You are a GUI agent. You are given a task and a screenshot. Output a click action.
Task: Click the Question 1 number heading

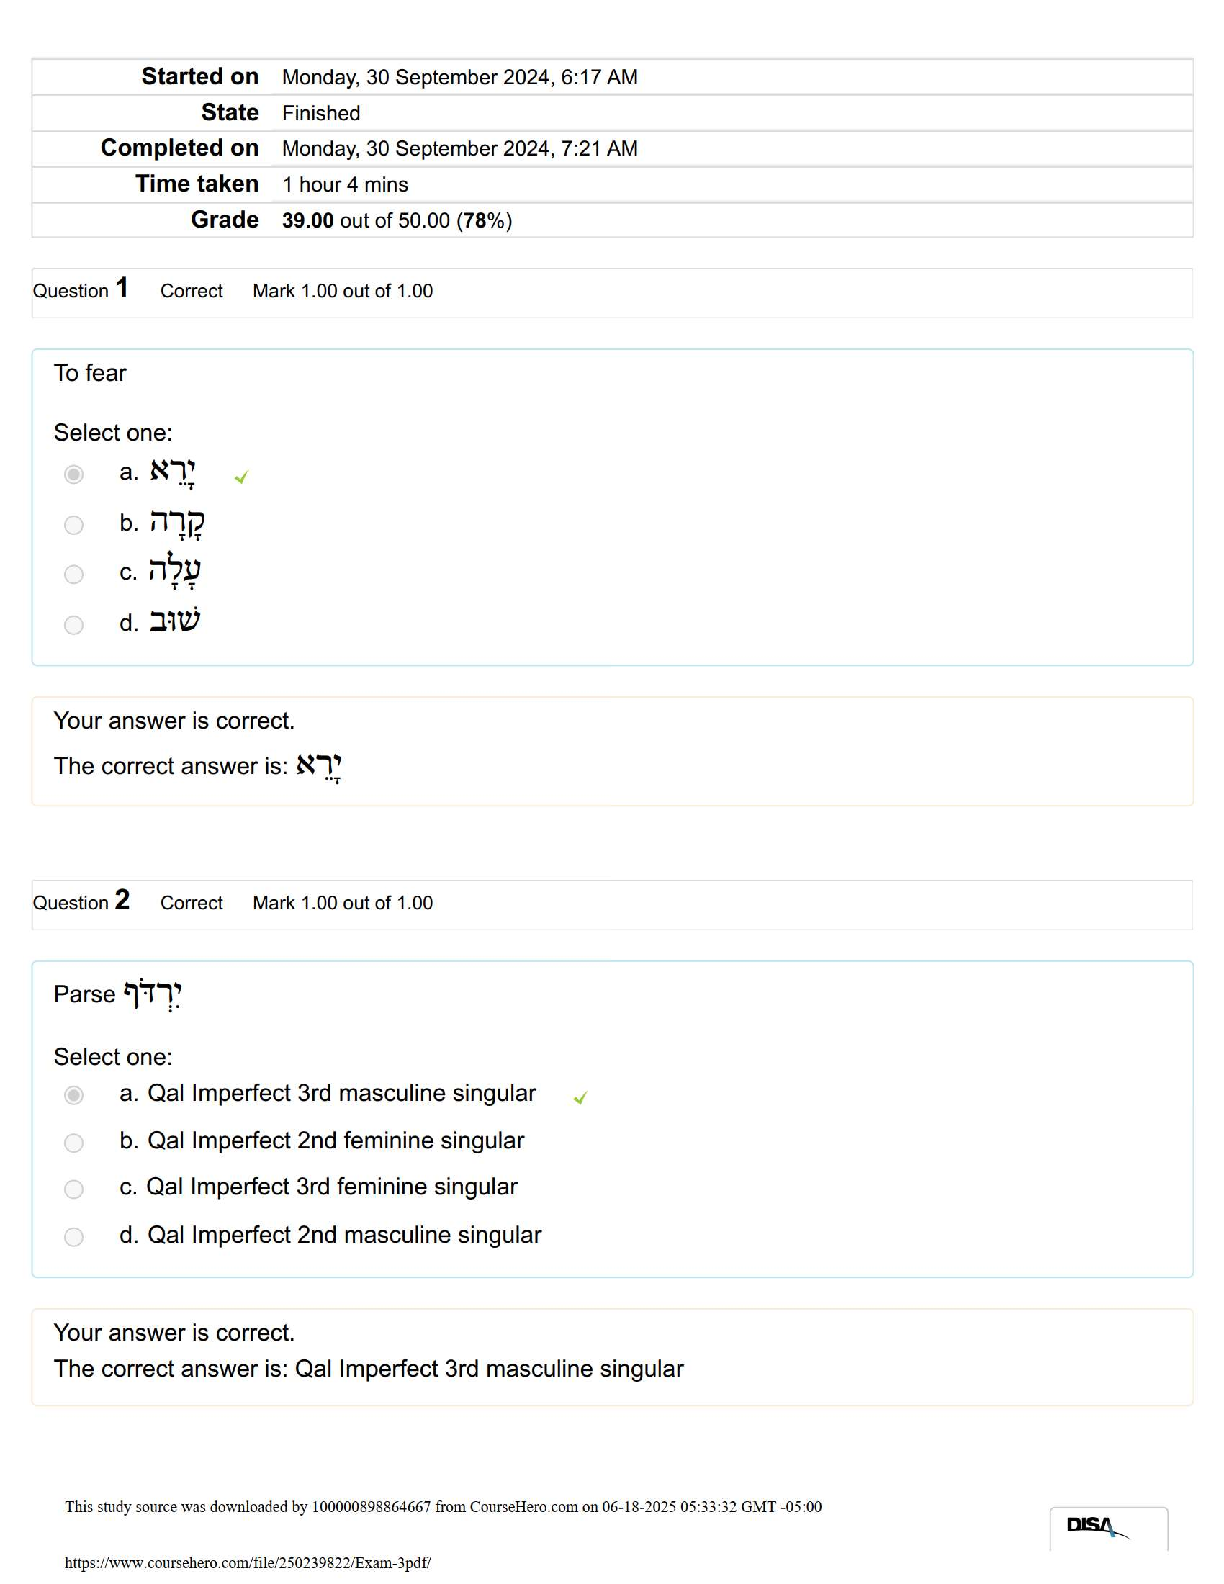point(81,290)
